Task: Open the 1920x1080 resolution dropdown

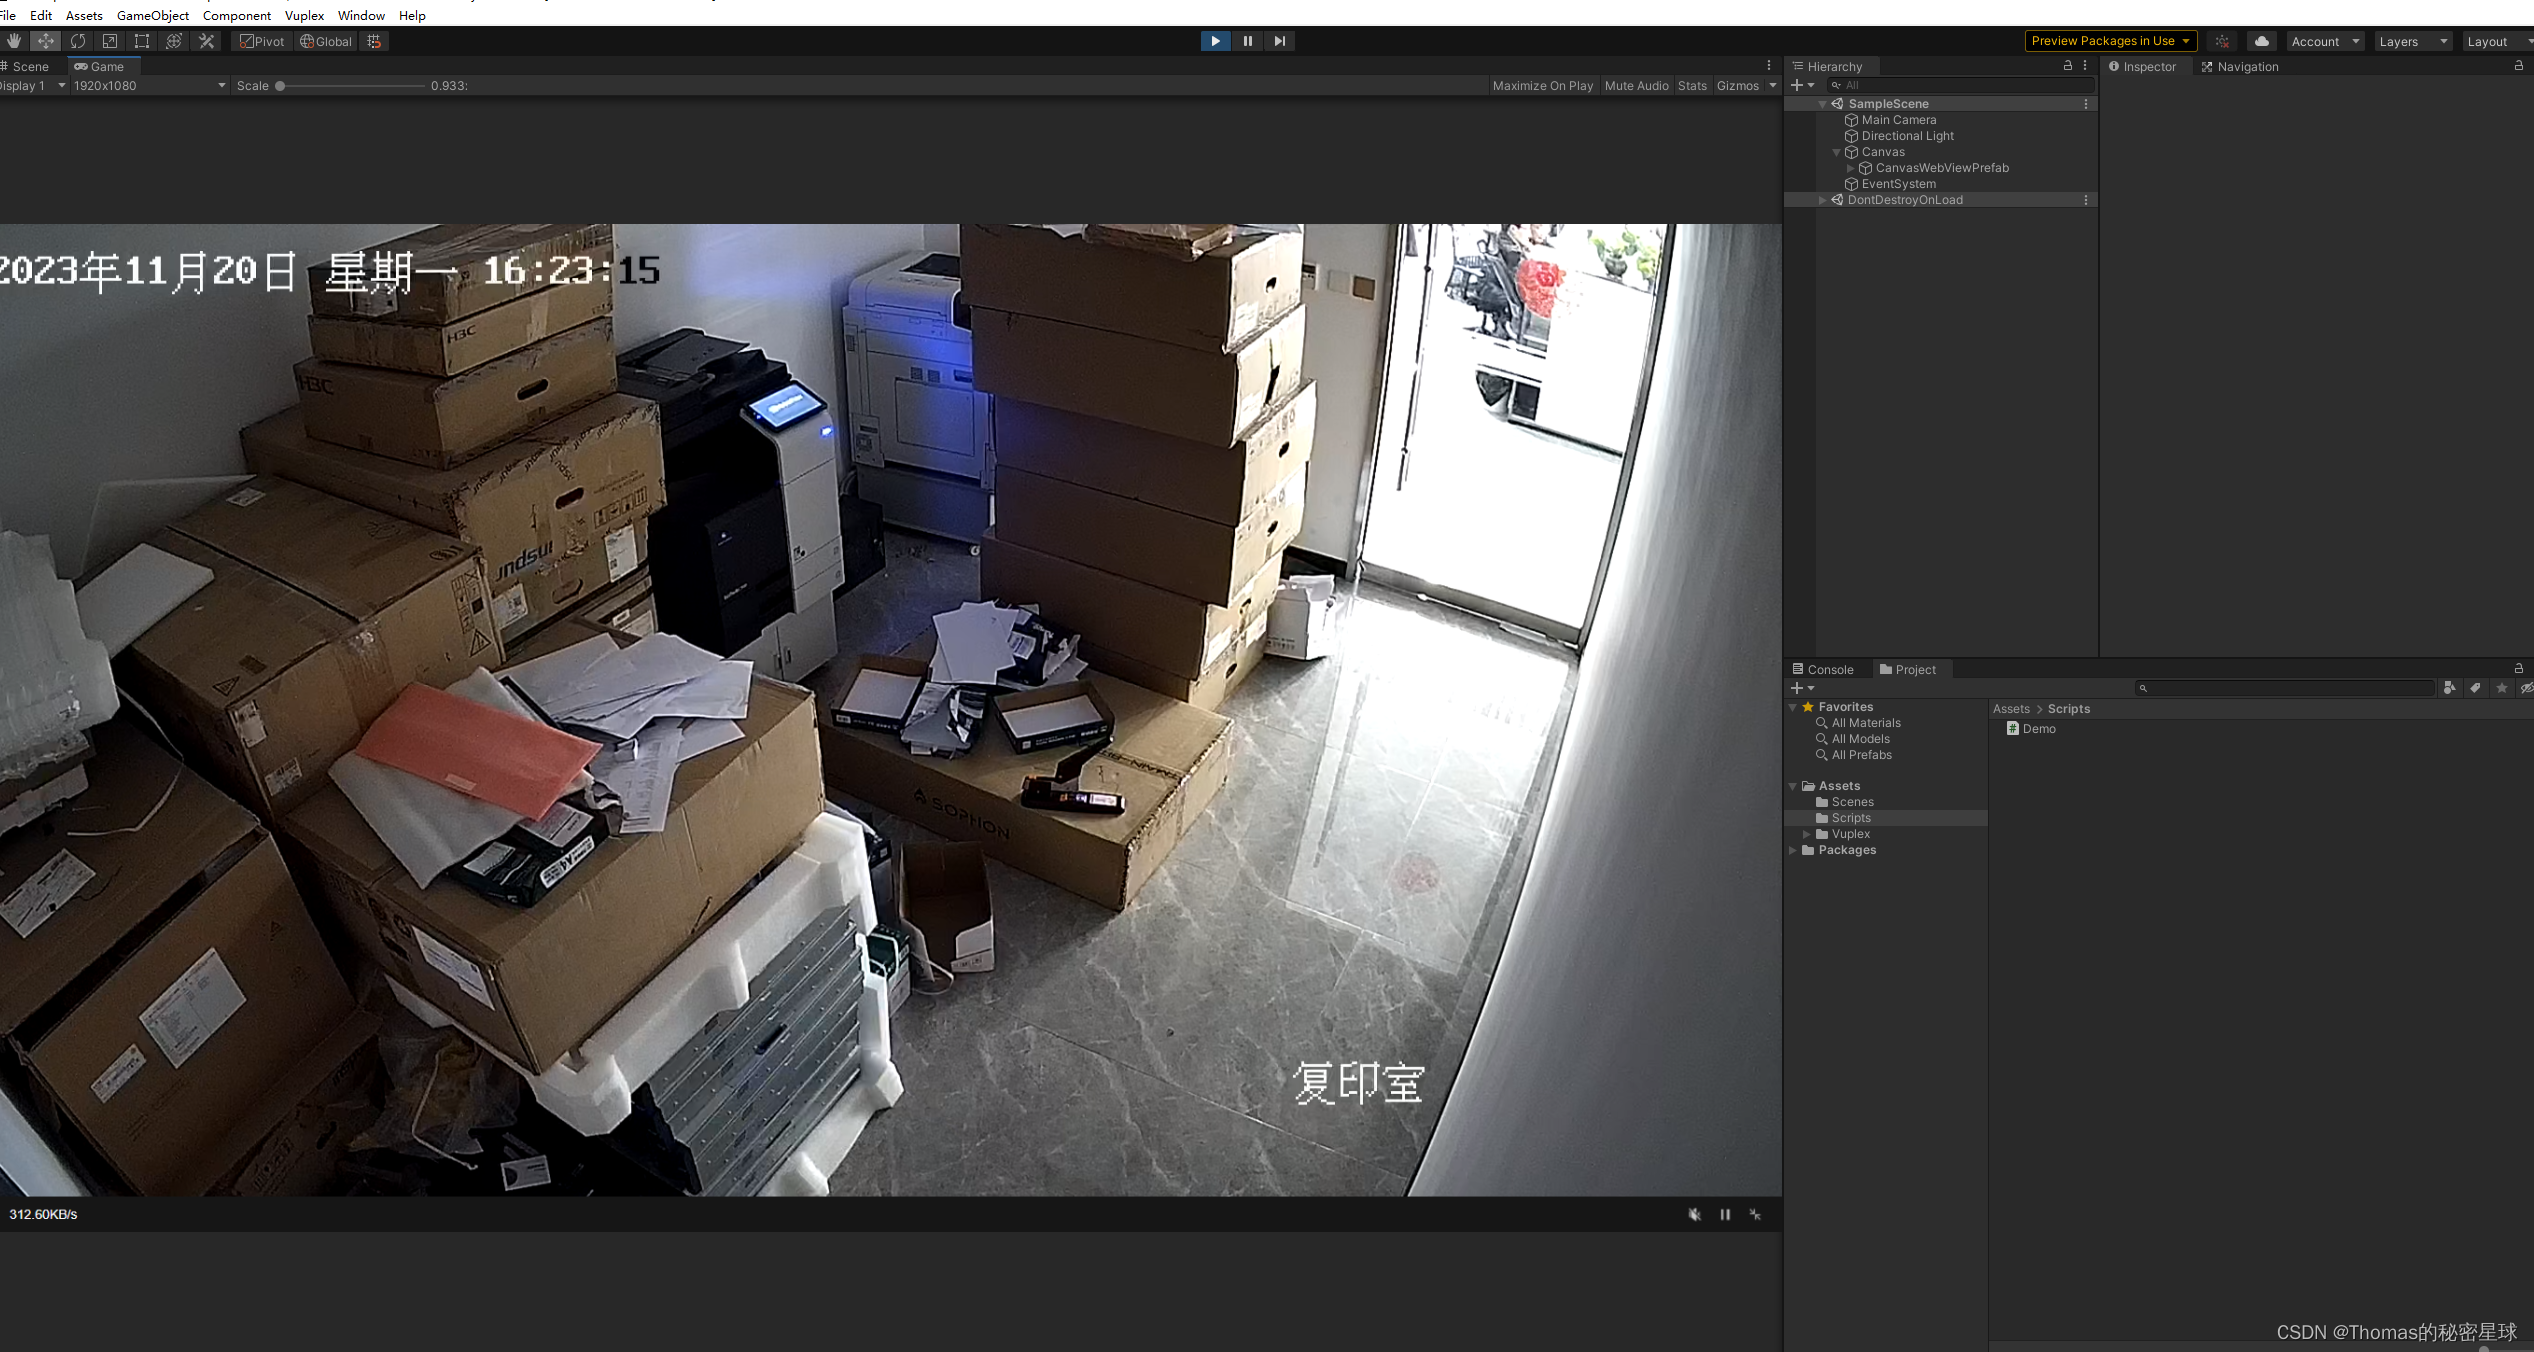Action: pos(150,86)
